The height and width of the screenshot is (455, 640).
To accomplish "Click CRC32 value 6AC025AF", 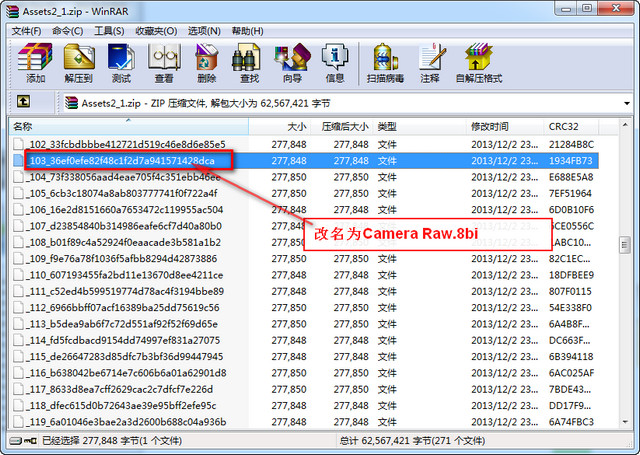I will (x=571, y=373).
